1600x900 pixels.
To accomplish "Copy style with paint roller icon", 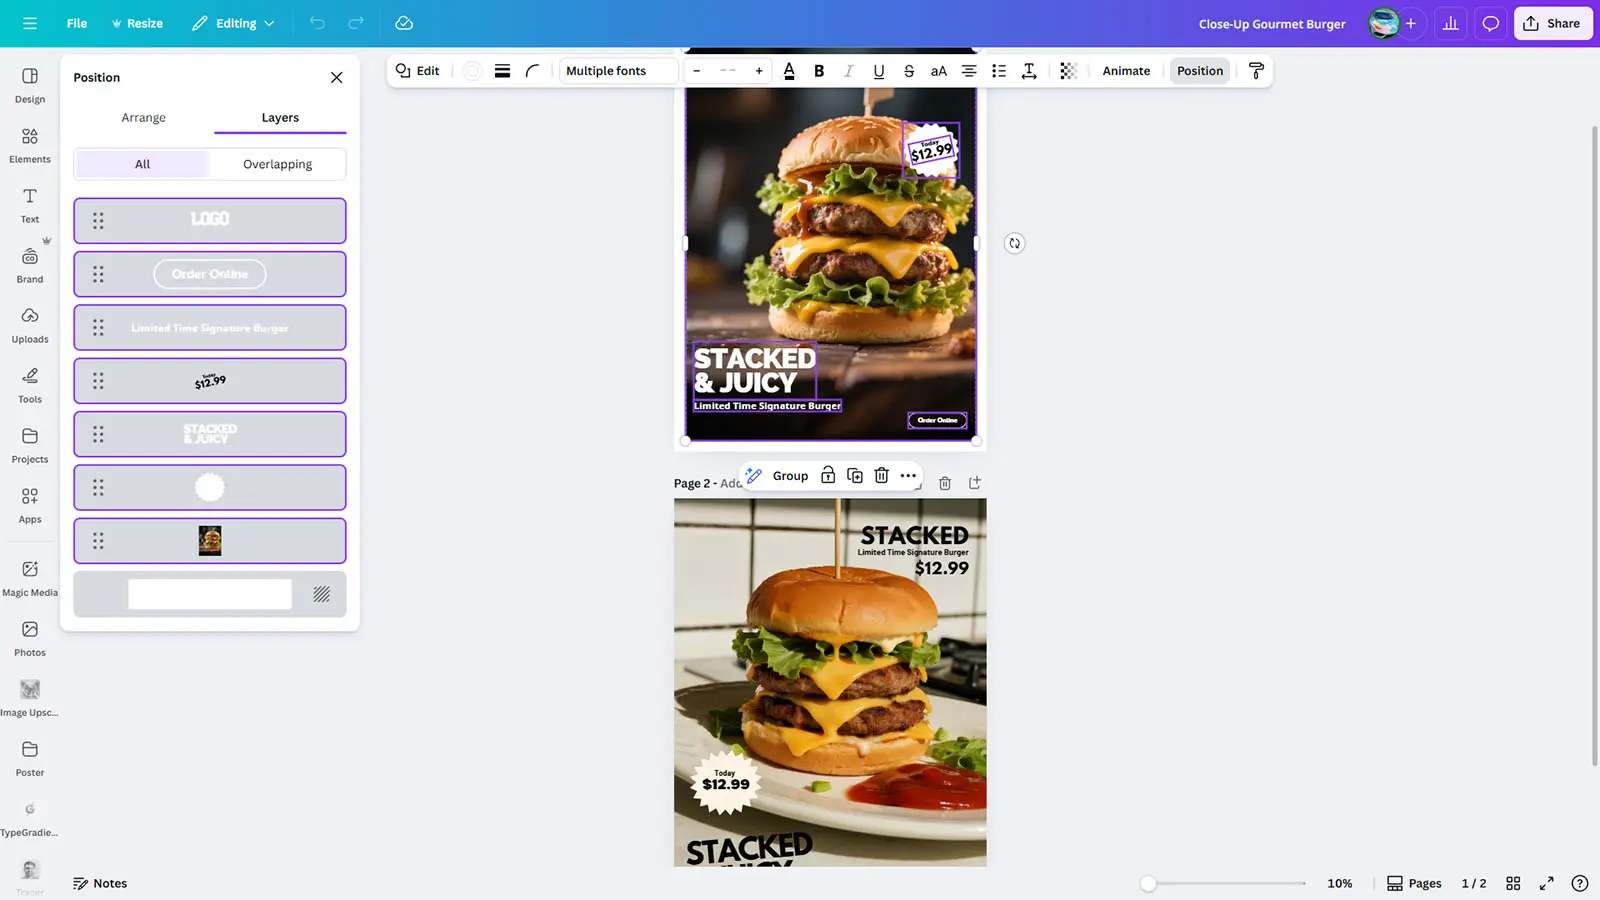I will (x=1256, y=71).
